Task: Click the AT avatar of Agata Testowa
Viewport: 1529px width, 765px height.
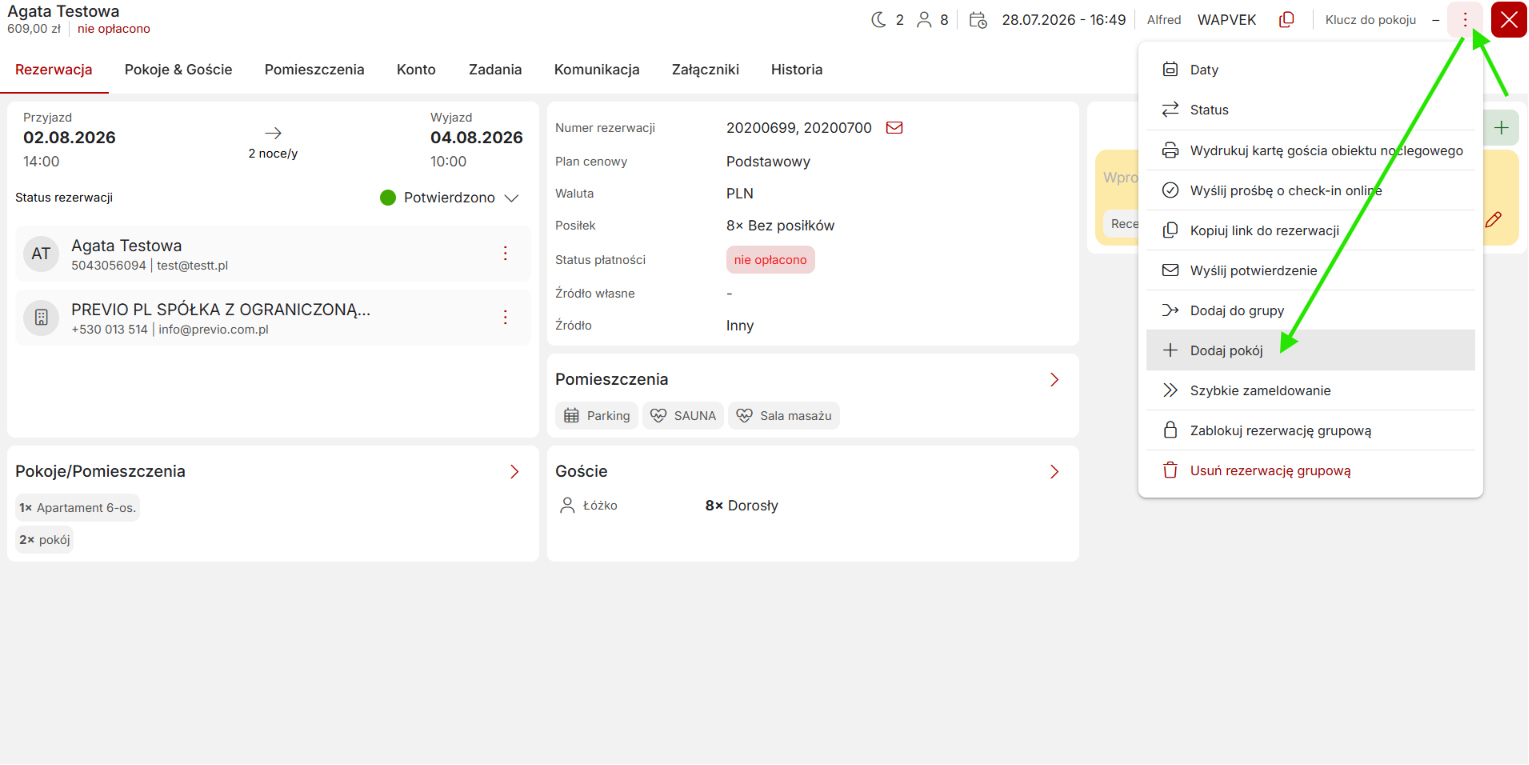Action: (41, 254)
